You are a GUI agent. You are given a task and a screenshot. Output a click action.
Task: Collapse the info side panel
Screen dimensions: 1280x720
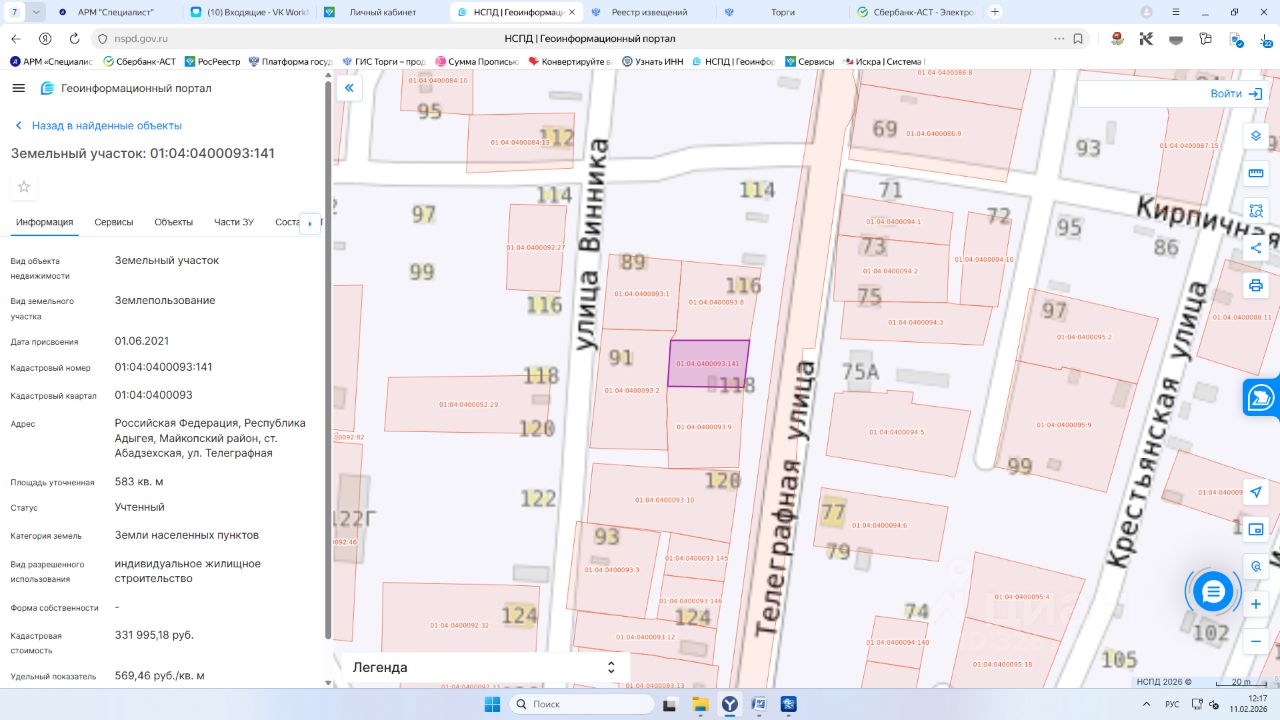point(349,88)
